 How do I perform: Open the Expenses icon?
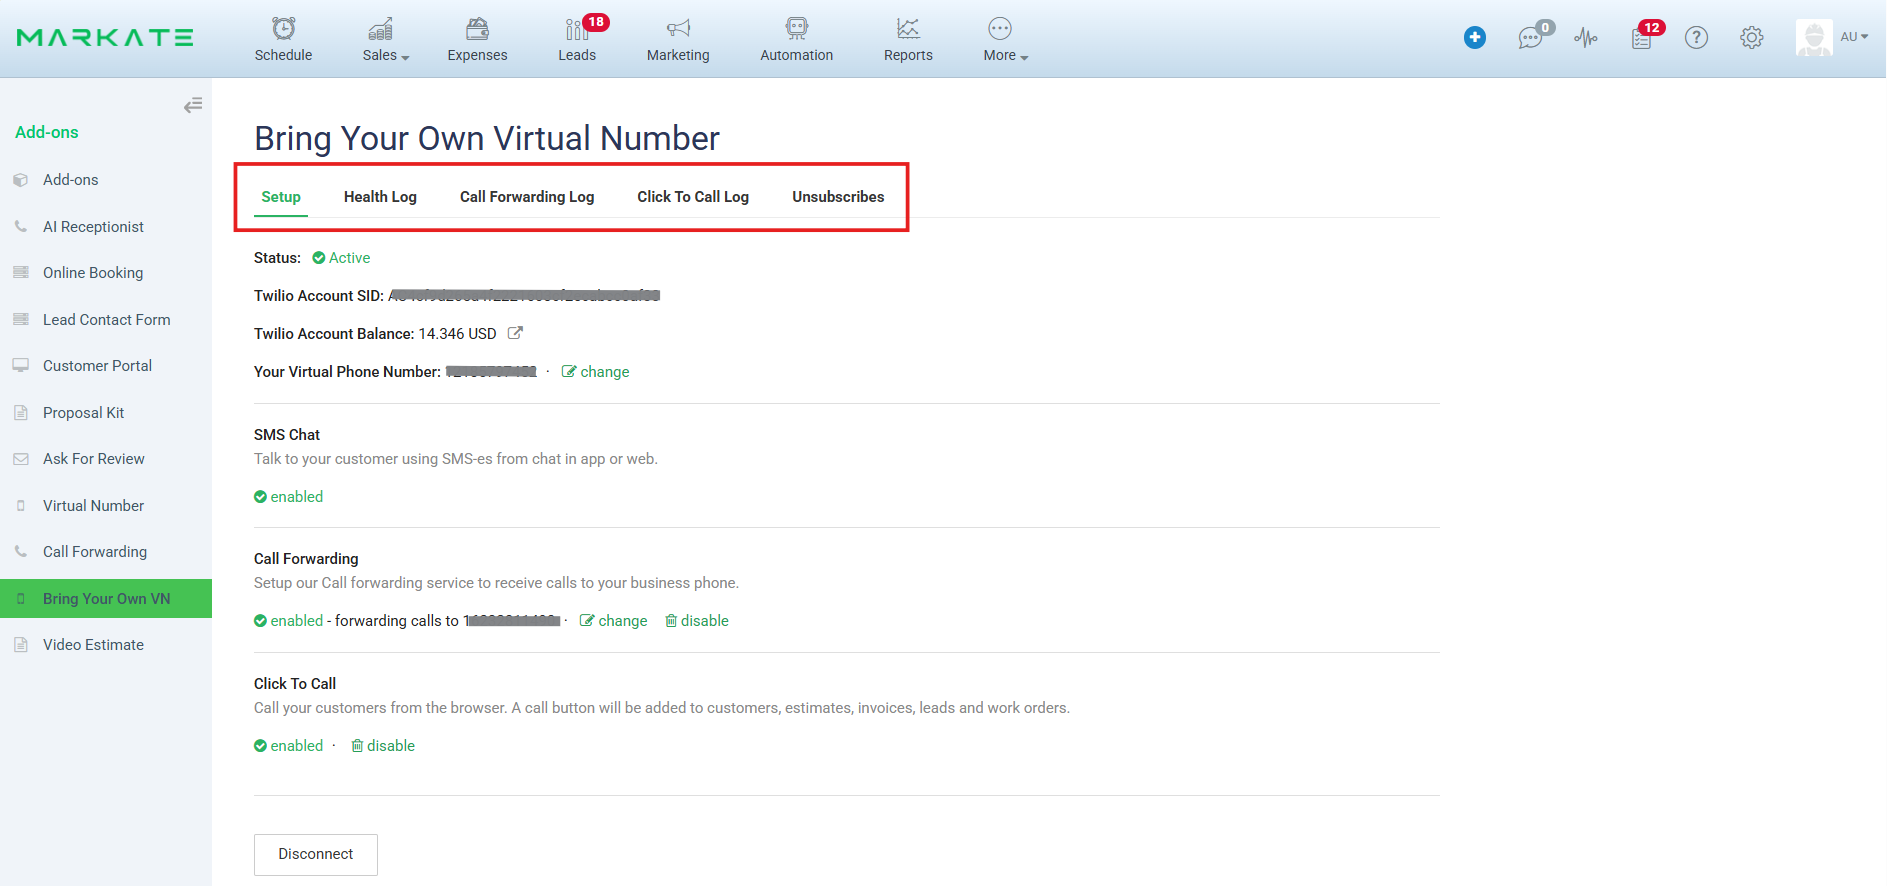478,28
